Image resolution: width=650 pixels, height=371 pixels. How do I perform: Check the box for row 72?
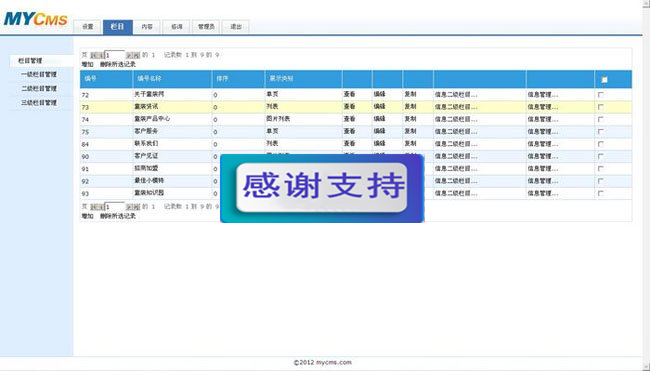coord(600,95)
